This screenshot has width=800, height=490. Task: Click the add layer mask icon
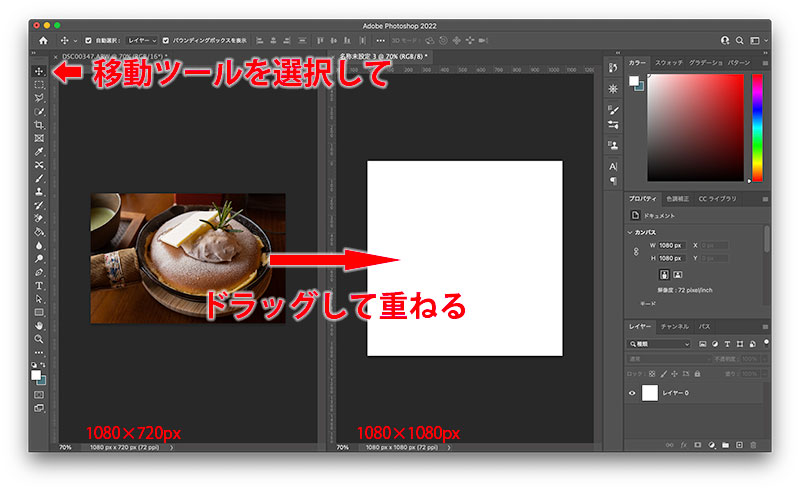[698, 445]
